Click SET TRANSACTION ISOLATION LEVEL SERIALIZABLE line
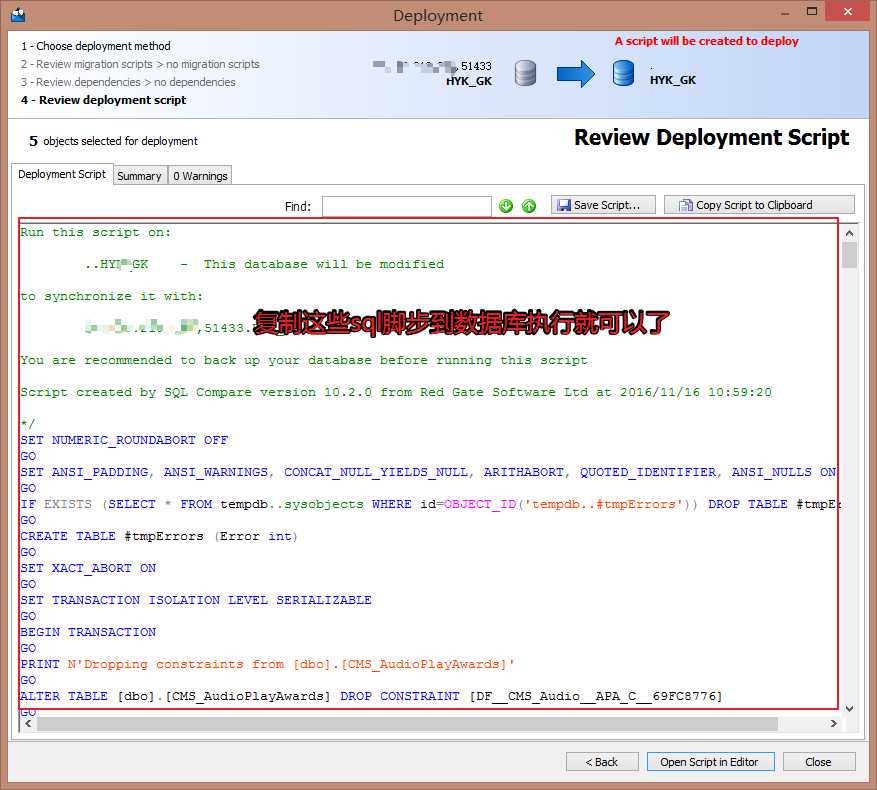The image size is (877, 790). 196,600
